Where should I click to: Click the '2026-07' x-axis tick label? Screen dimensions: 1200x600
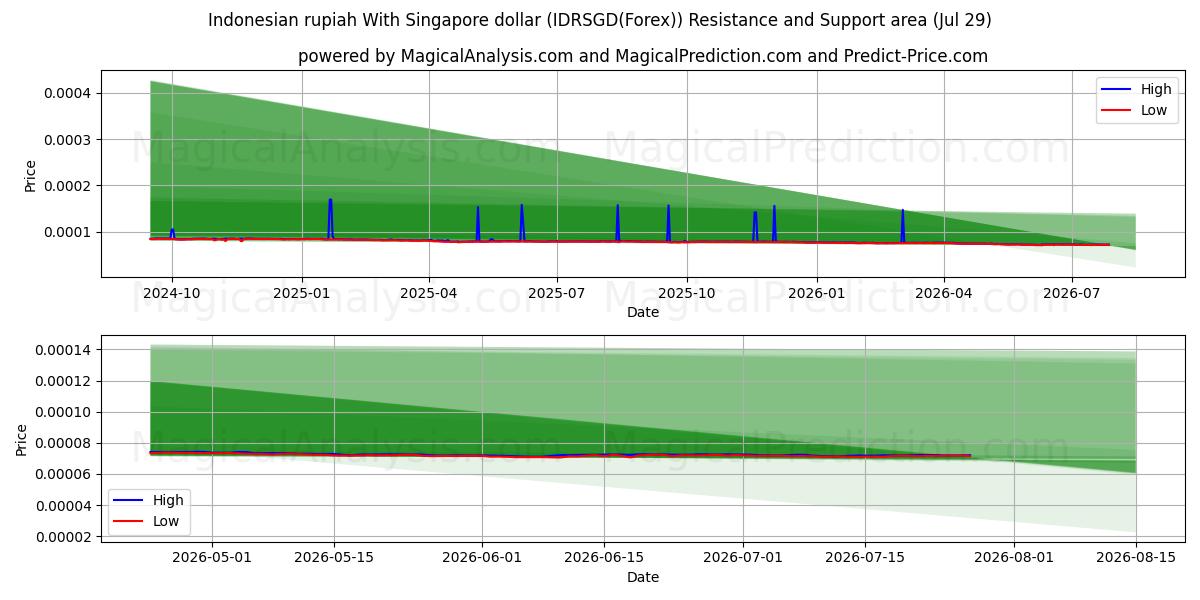click(x=1072, y=293)
